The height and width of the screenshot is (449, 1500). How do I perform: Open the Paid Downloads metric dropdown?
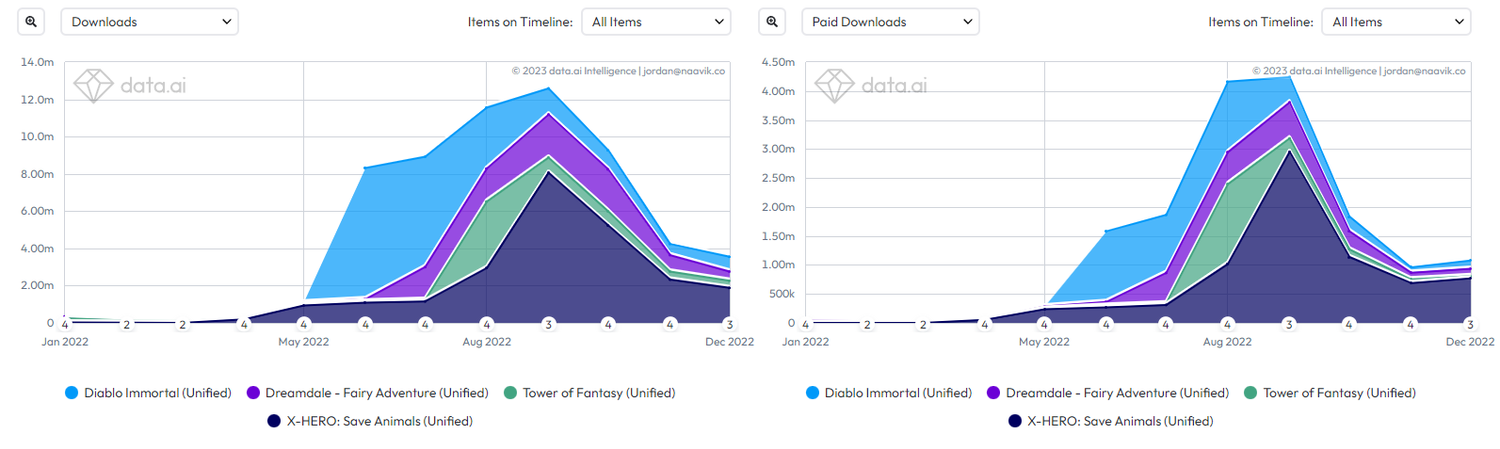[891, 21]
